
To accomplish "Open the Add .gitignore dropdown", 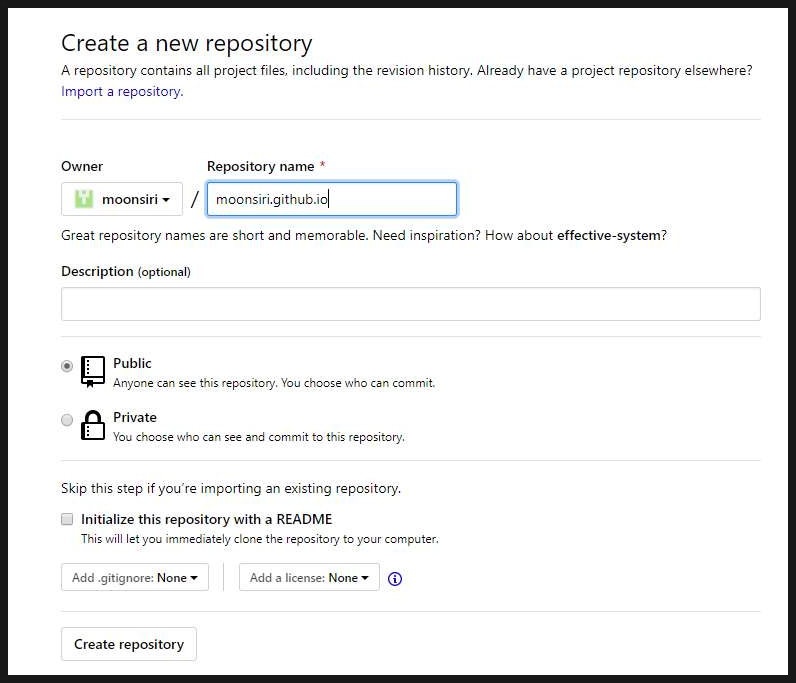I will pyautogui.click(x=135, y=577).
